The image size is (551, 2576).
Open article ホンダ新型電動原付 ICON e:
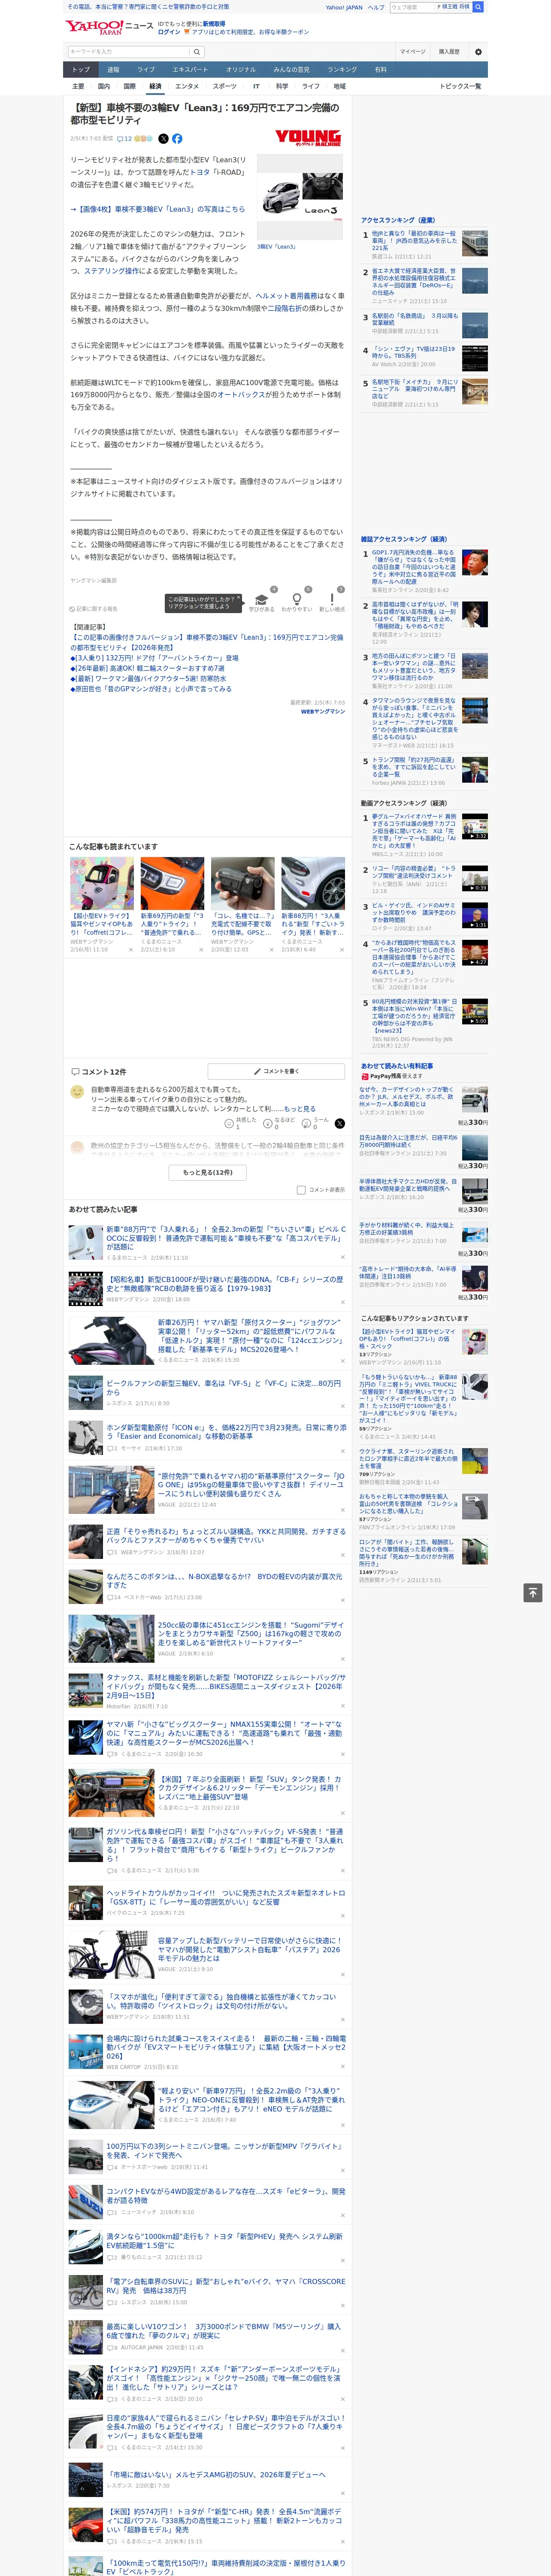226,1432
